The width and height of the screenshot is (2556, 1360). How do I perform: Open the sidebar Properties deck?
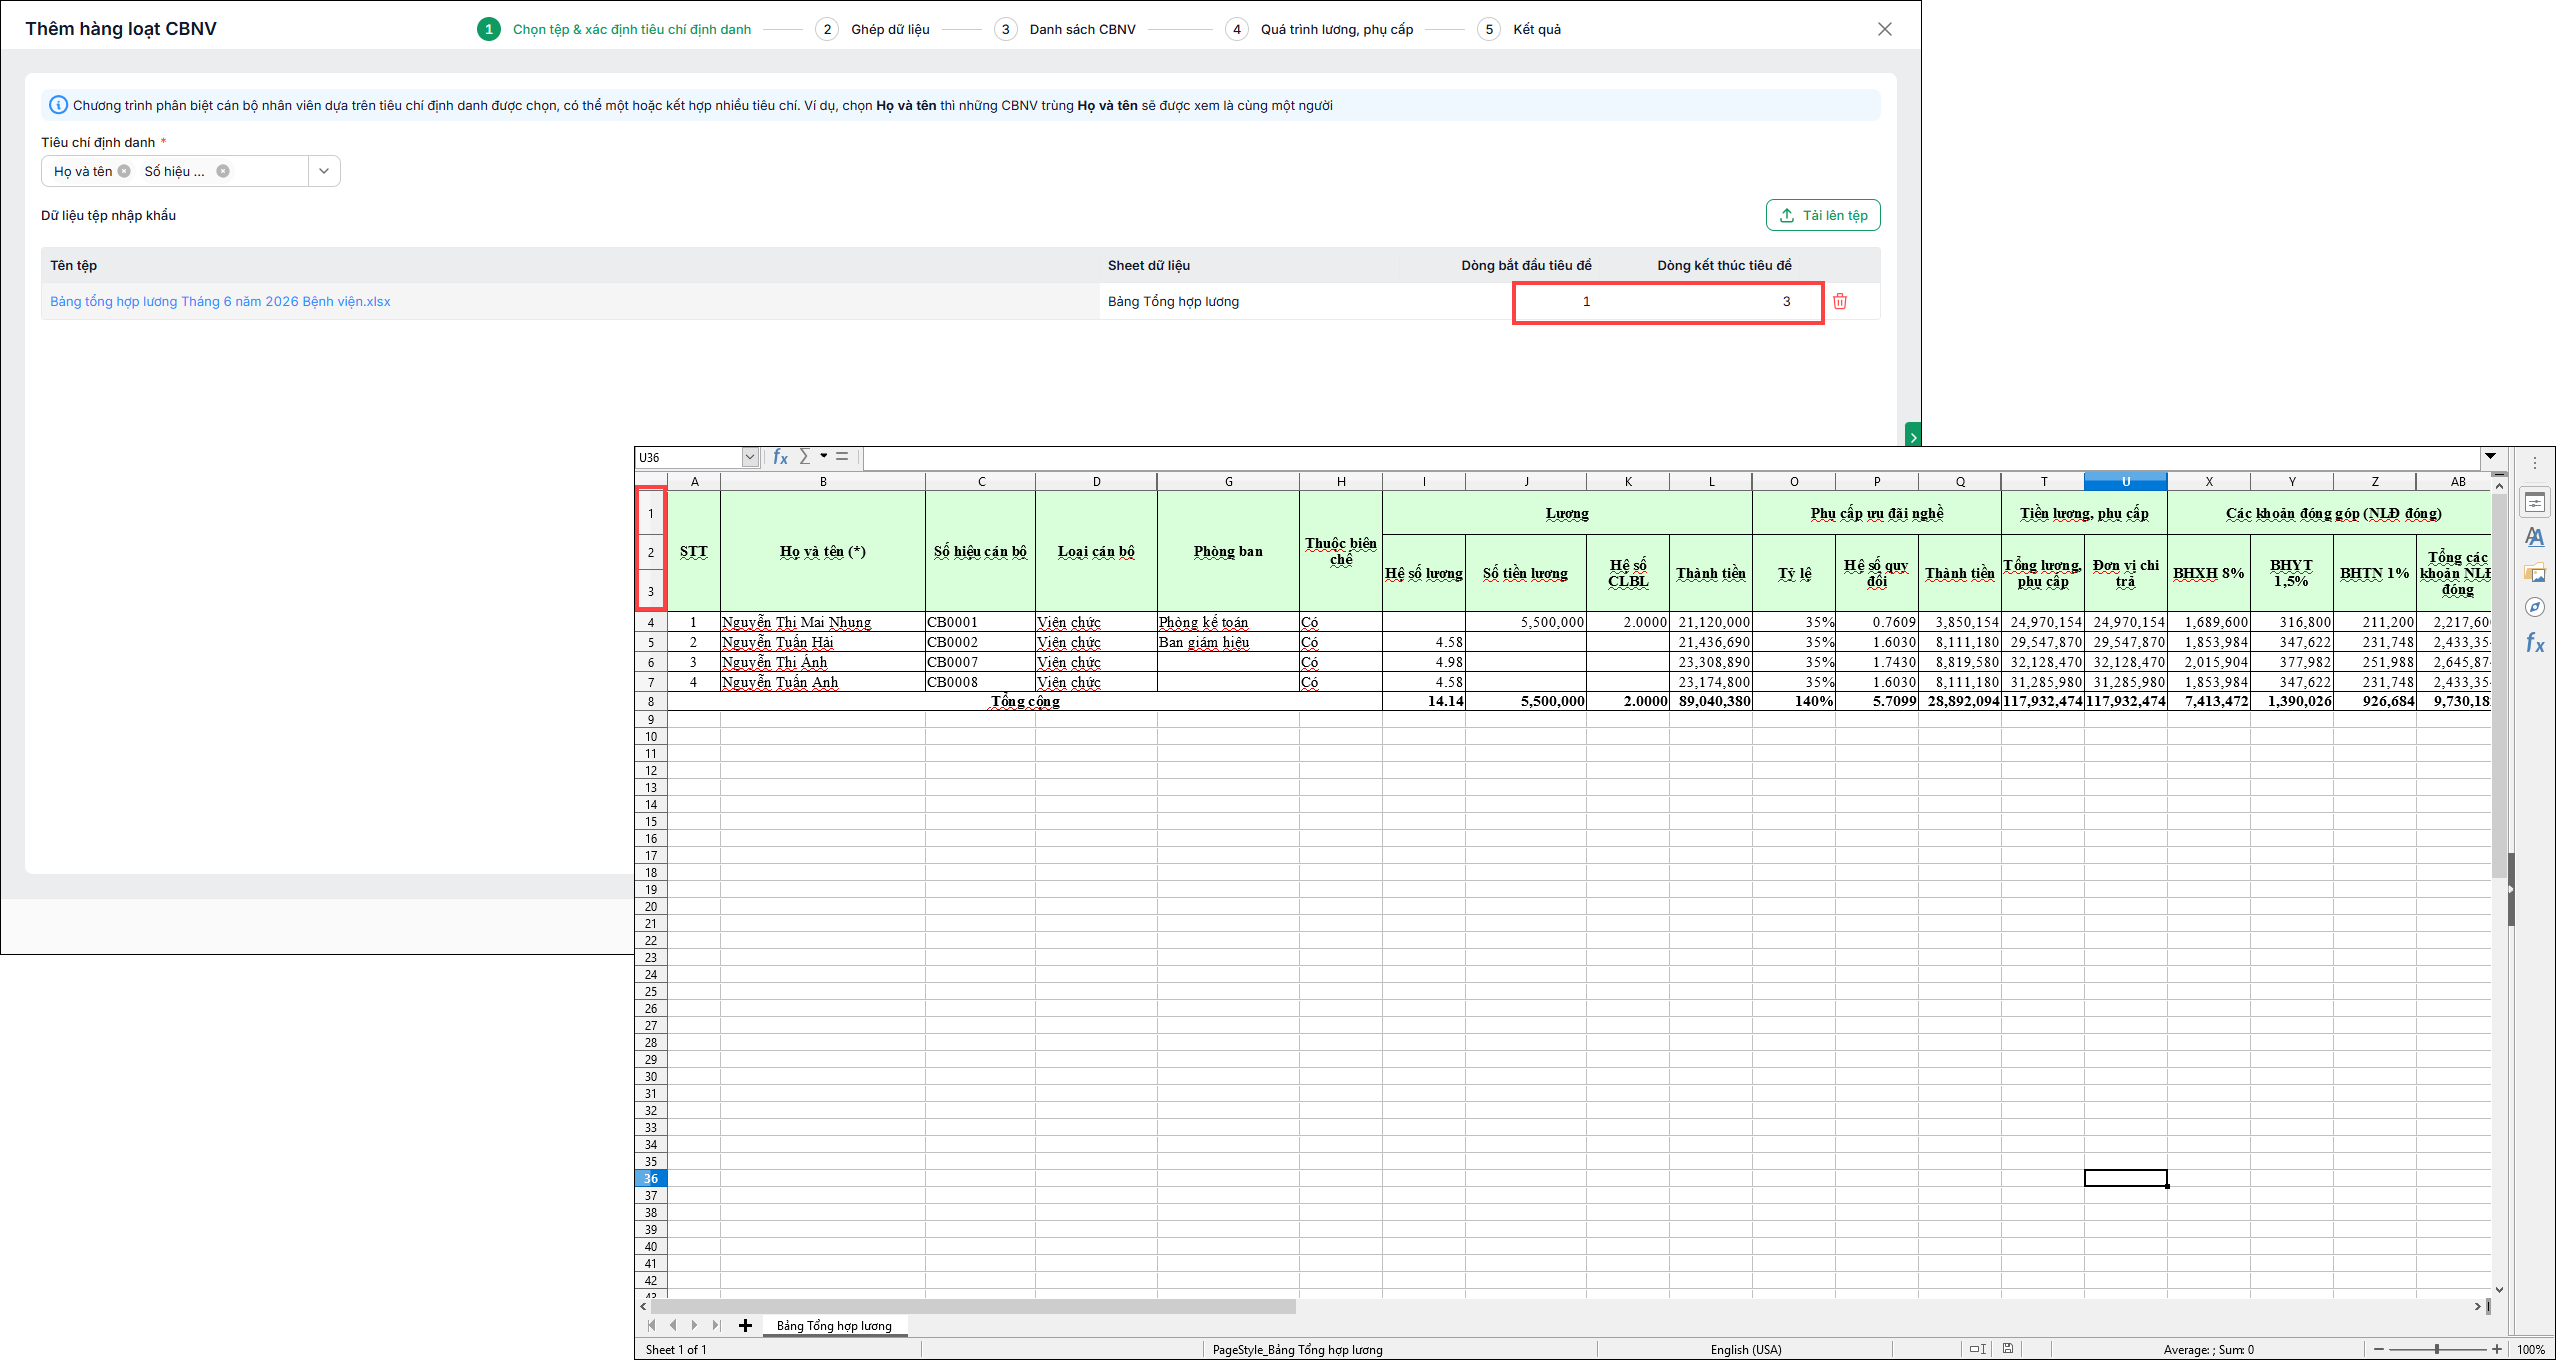click(2534, 502)
